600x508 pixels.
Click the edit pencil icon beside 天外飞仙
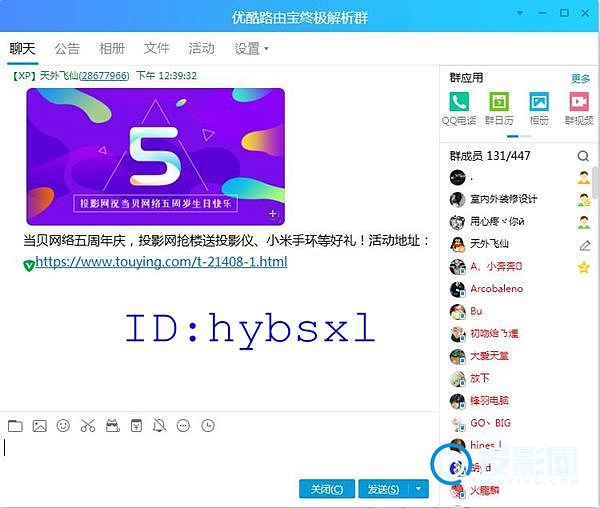pos(585,245)
